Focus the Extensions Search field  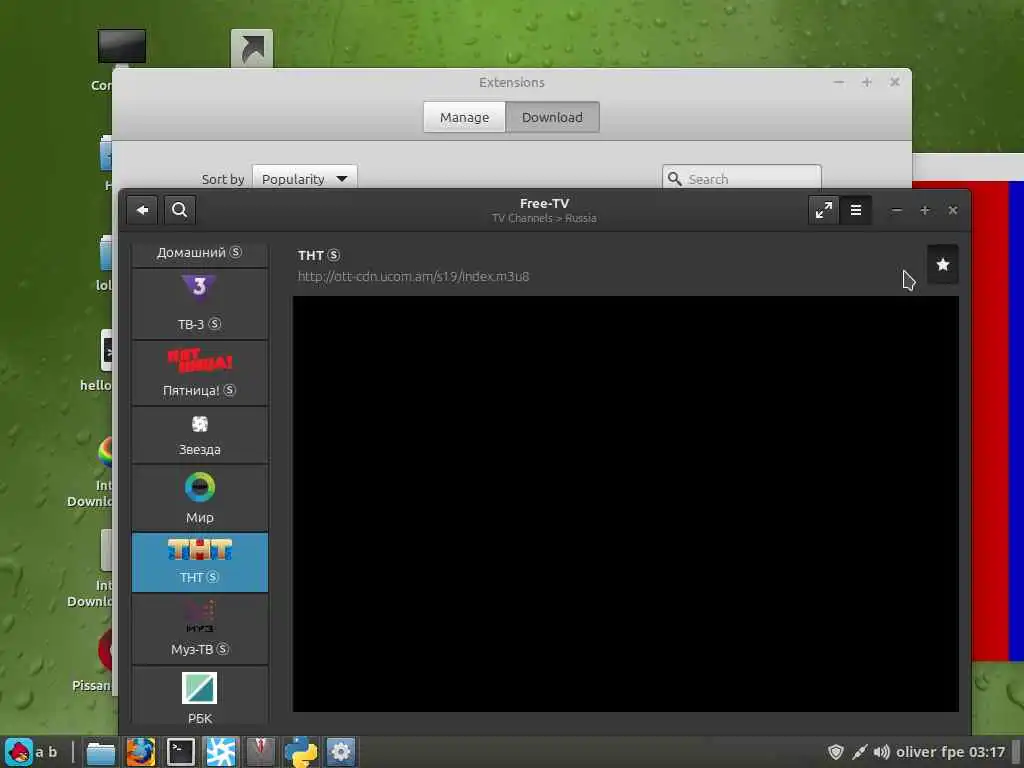click(742, 178)
